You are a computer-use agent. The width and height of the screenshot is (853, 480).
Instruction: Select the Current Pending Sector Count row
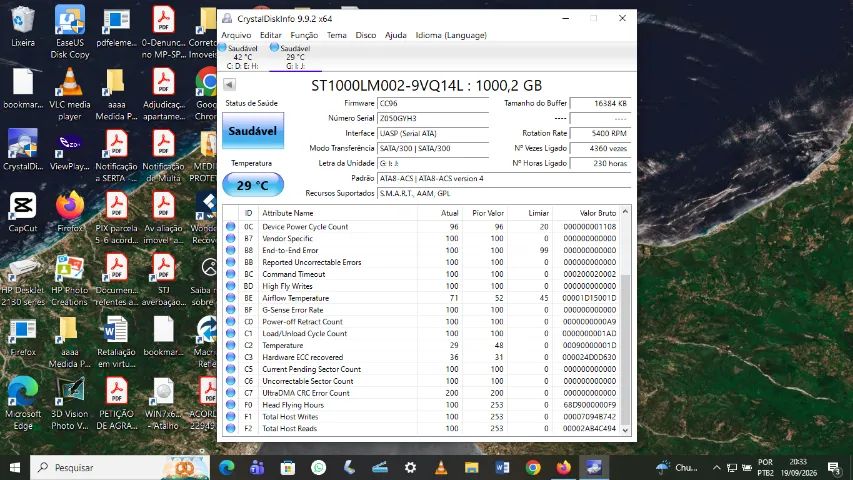click(421, 369)
